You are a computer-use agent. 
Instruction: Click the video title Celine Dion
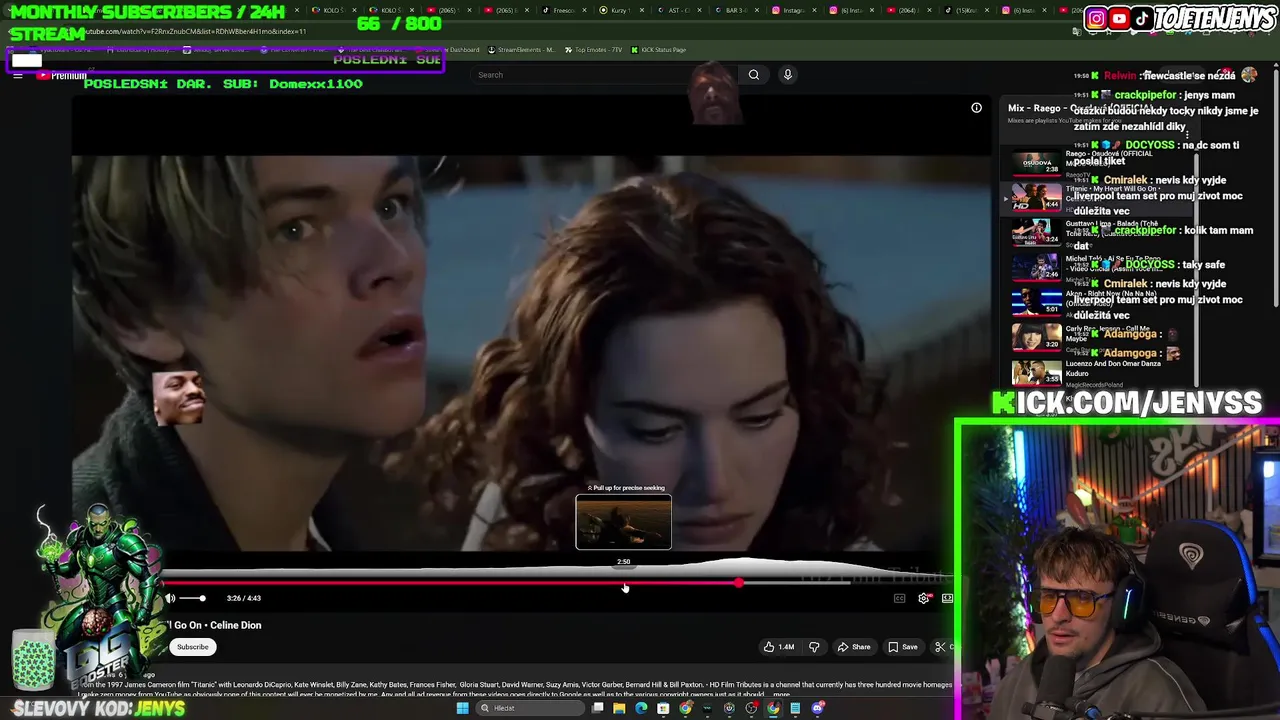pos(215,625)
